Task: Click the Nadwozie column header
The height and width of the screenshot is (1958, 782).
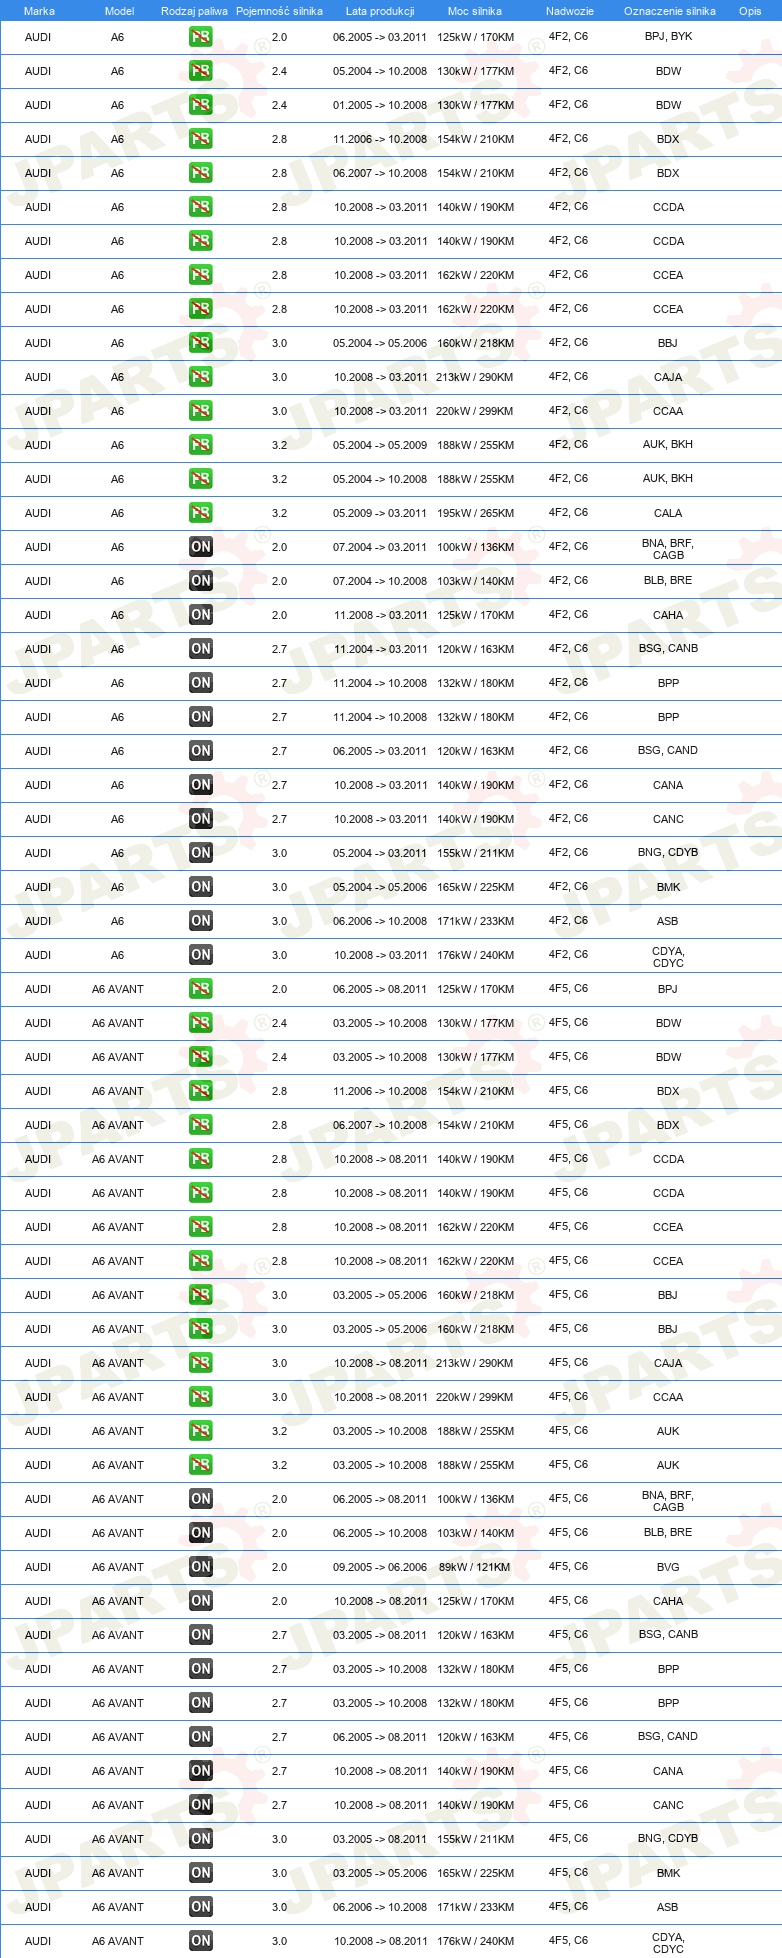Action: (x=570, y=11)
